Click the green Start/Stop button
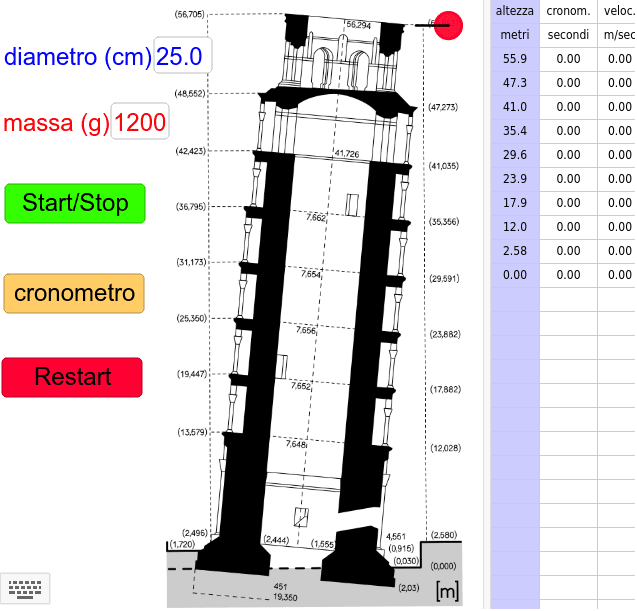The width and height of the screenshot is (637, 611). [75, 203]
